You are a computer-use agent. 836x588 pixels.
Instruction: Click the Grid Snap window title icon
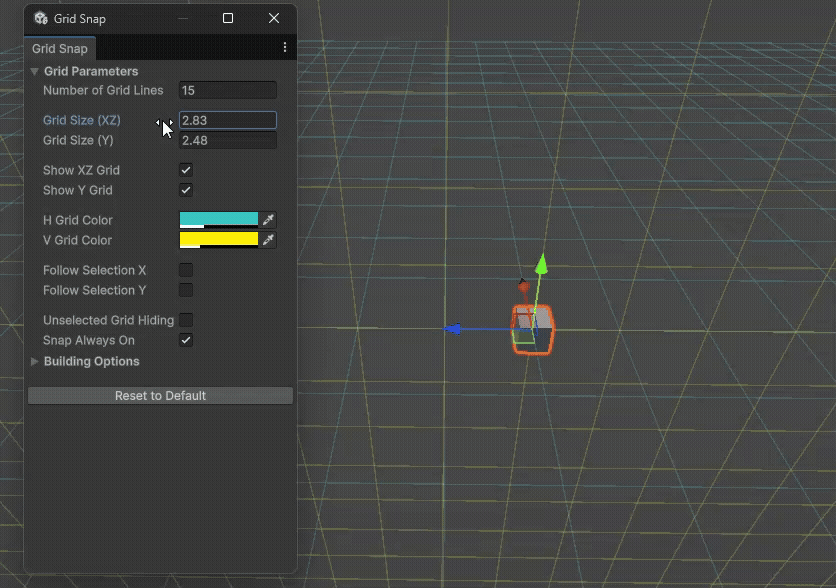click(x=41, y=18)
